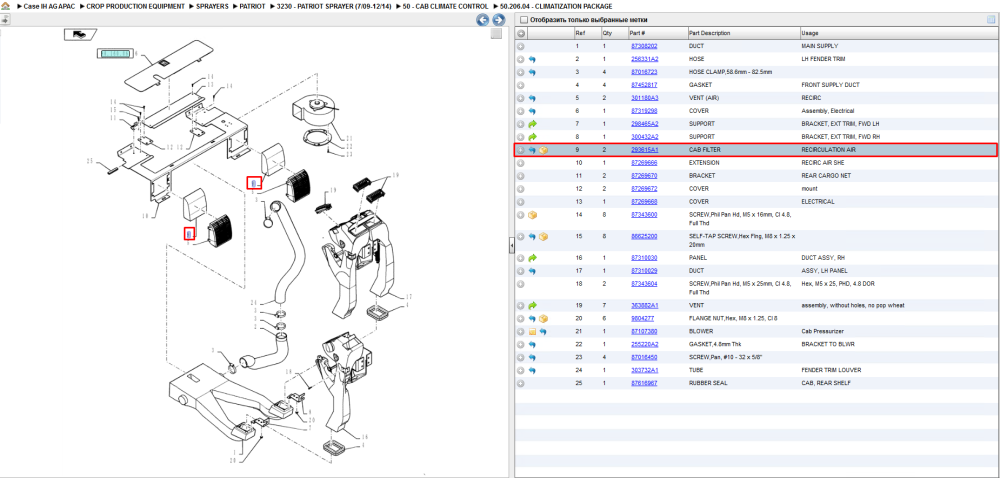
Task: Click green arrow icon in ref 19 VENT row
Action: point(533,305)
